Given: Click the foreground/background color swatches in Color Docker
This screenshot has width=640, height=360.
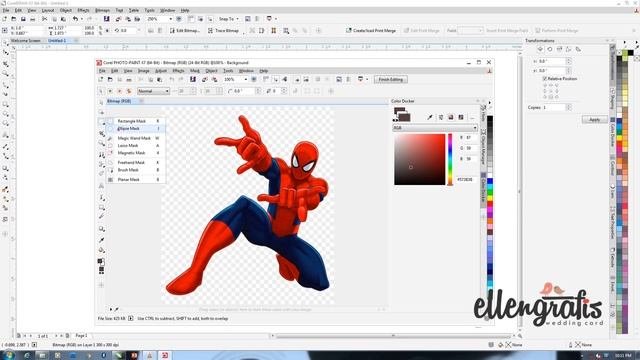Looking at the screenshot, I should point(401,114).
